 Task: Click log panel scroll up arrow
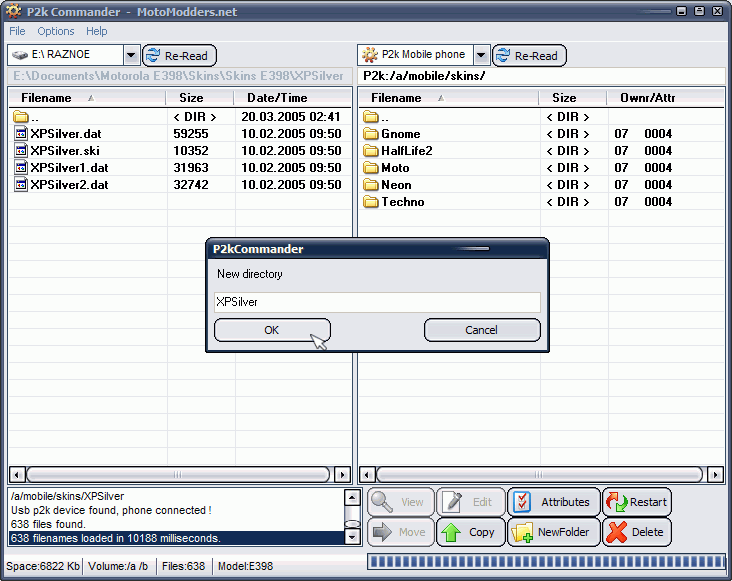pyautogui.click(x=352, y=497)
